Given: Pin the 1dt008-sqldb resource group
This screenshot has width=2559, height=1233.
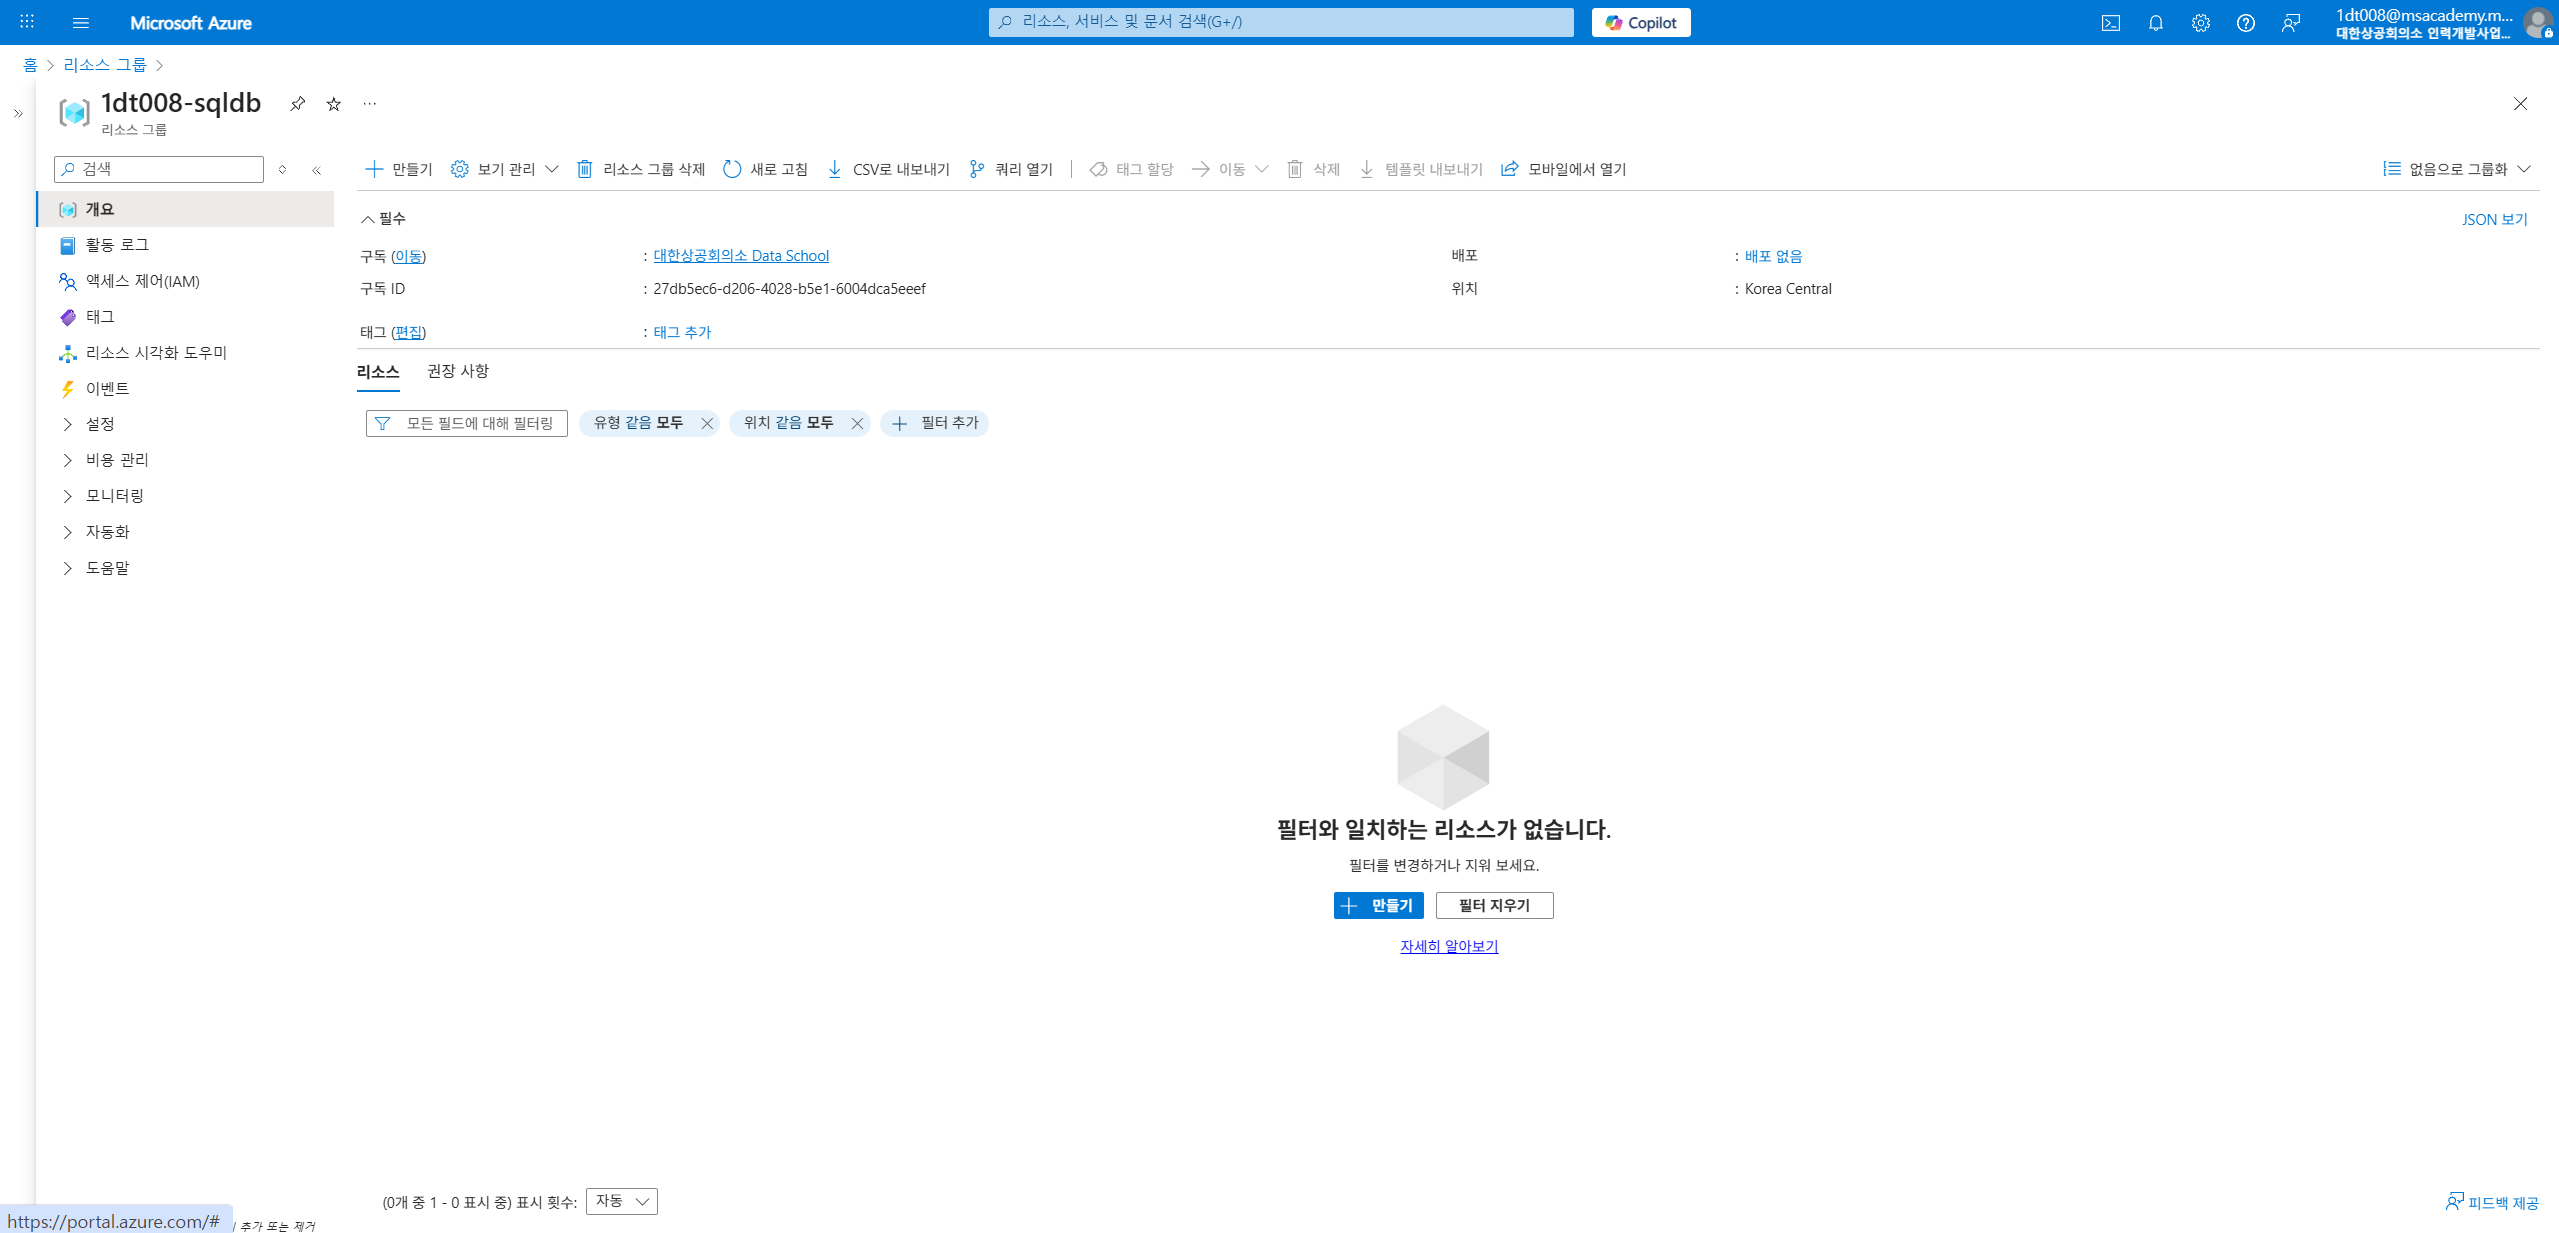Looking at the screenshot, I should click(x=297, y=104).
